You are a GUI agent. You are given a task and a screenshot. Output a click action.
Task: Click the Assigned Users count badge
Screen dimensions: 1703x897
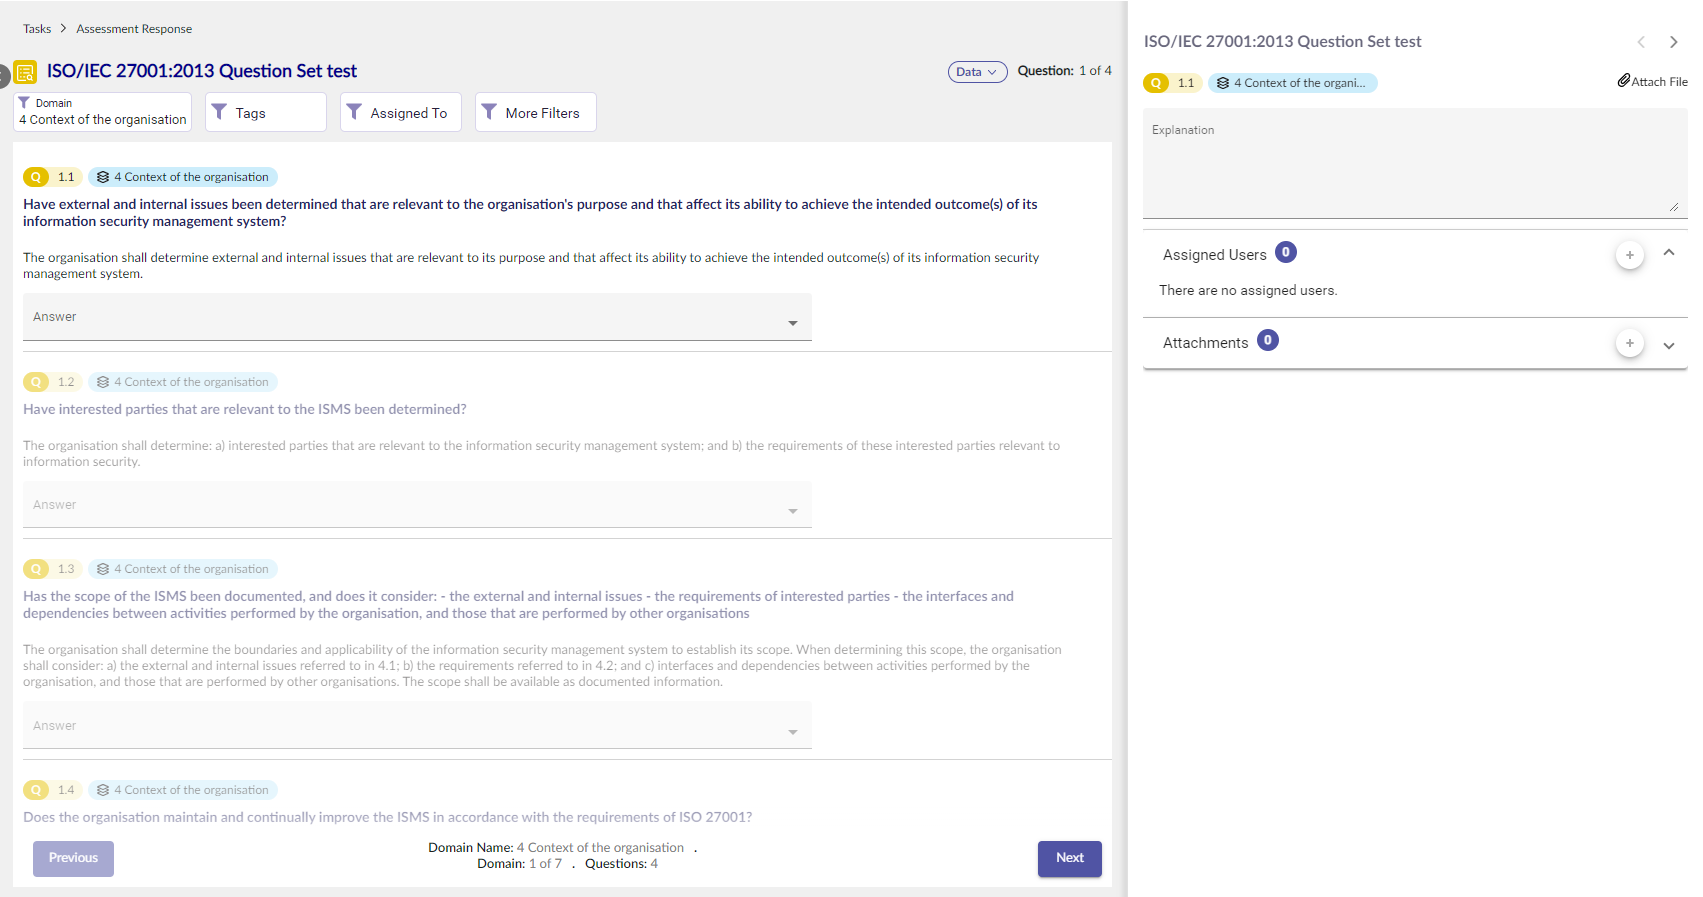(1286, 252)
